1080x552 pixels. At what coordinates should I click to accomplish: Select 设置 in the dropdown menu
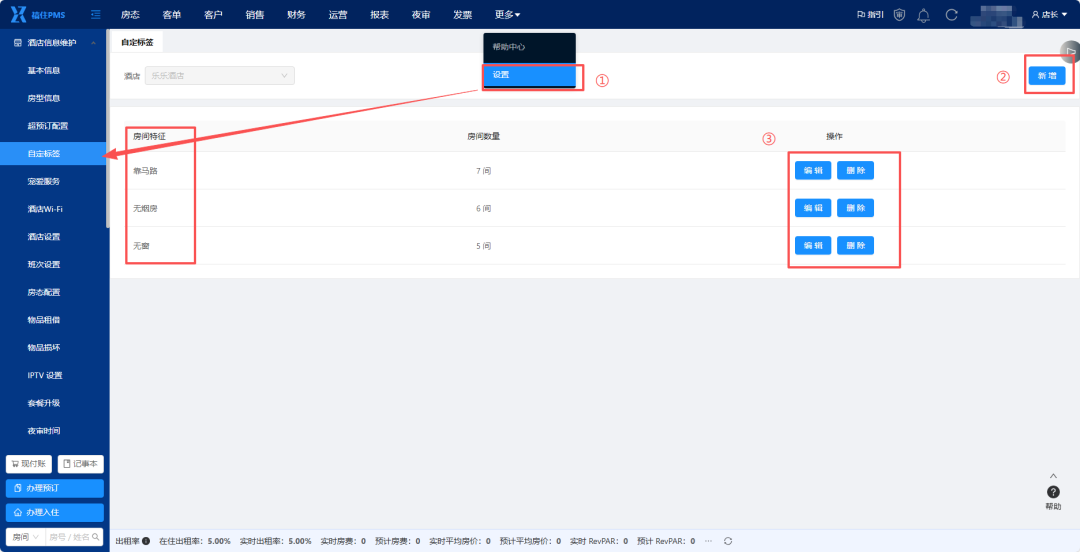[529, 75]
